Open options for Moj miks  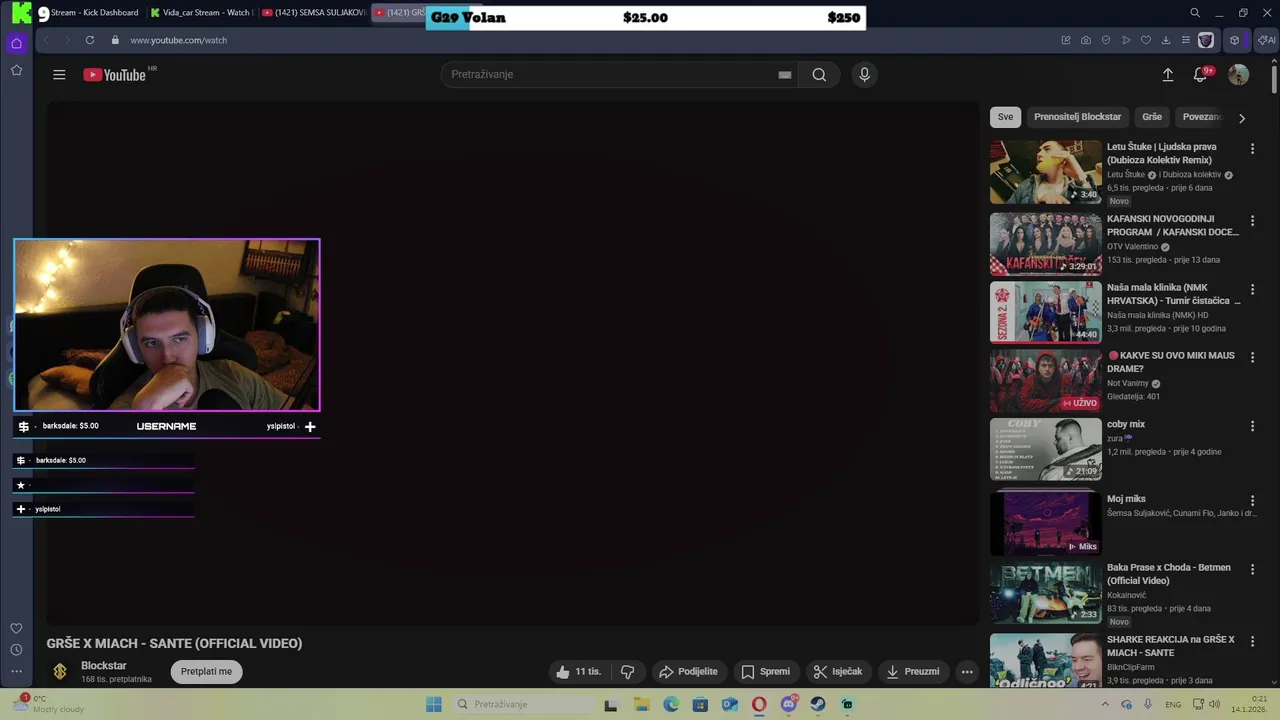click(x=1252, y=500)
